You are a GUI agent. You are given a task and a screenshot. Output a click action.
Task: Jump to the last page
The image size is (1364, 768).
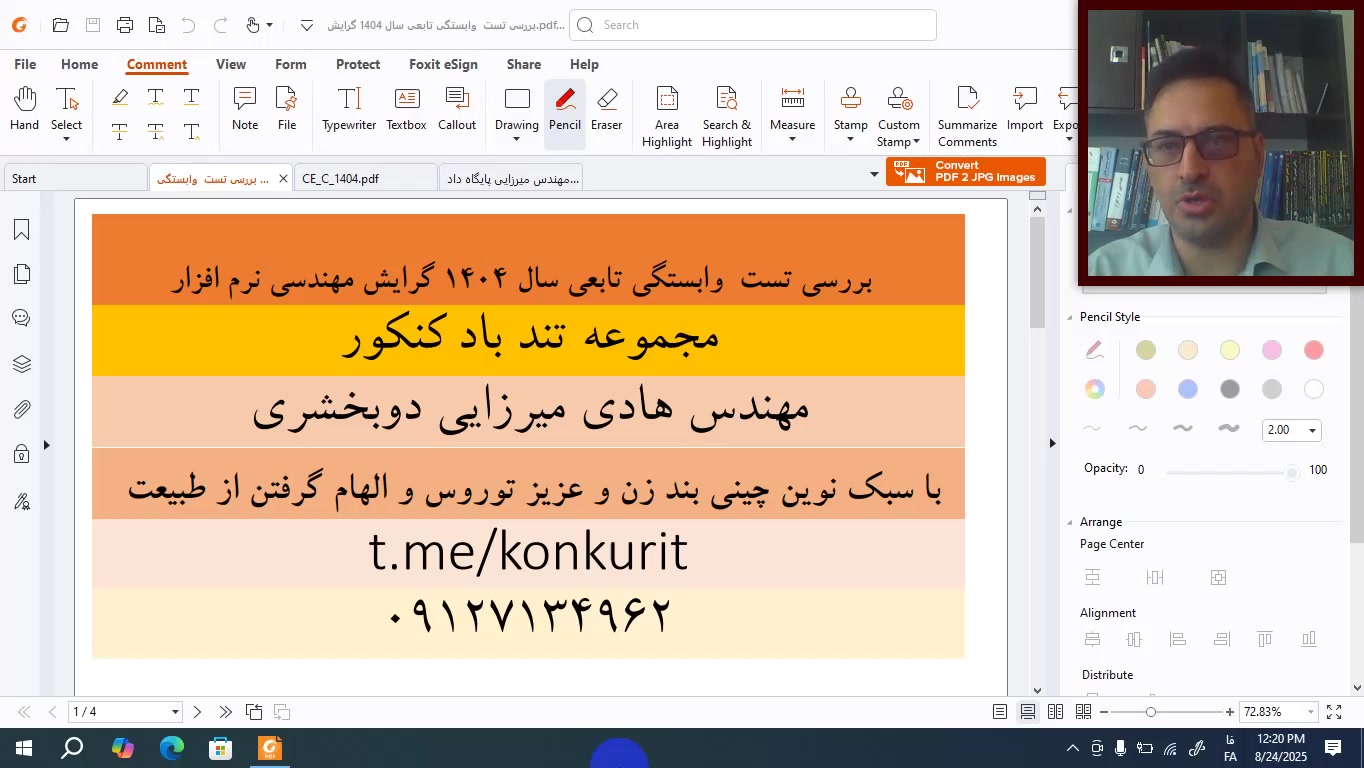pyautogui.click(x=225, y=712)
